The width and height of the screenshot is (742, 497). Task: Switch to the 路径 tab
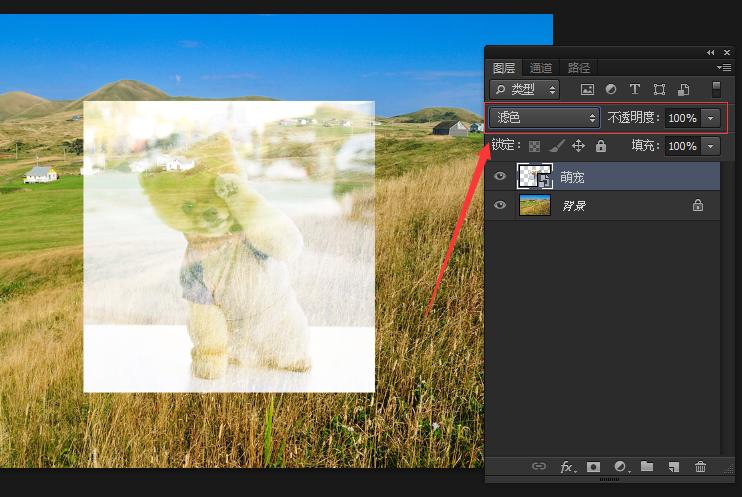579,68
